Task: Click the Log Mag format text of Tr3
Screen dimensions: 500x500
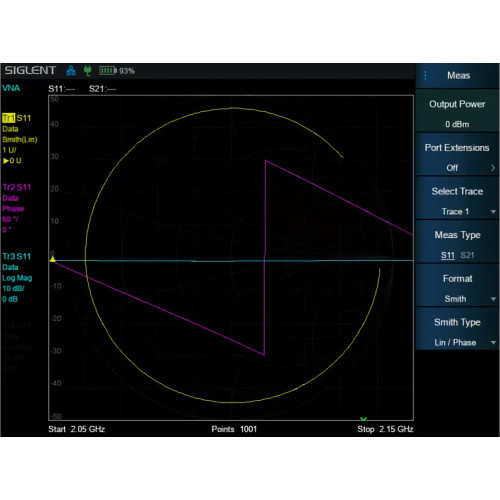Action: tap(17, 278)
